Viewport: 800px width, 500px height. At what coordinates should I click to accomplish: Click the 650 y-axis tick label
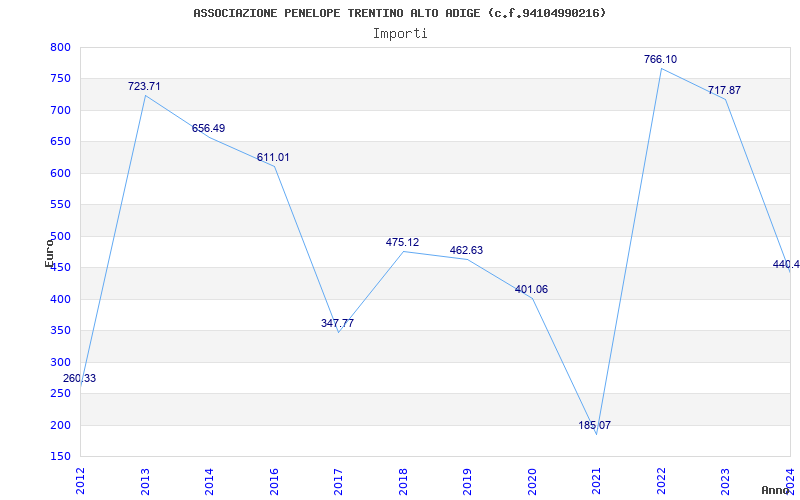coord(60,142)
